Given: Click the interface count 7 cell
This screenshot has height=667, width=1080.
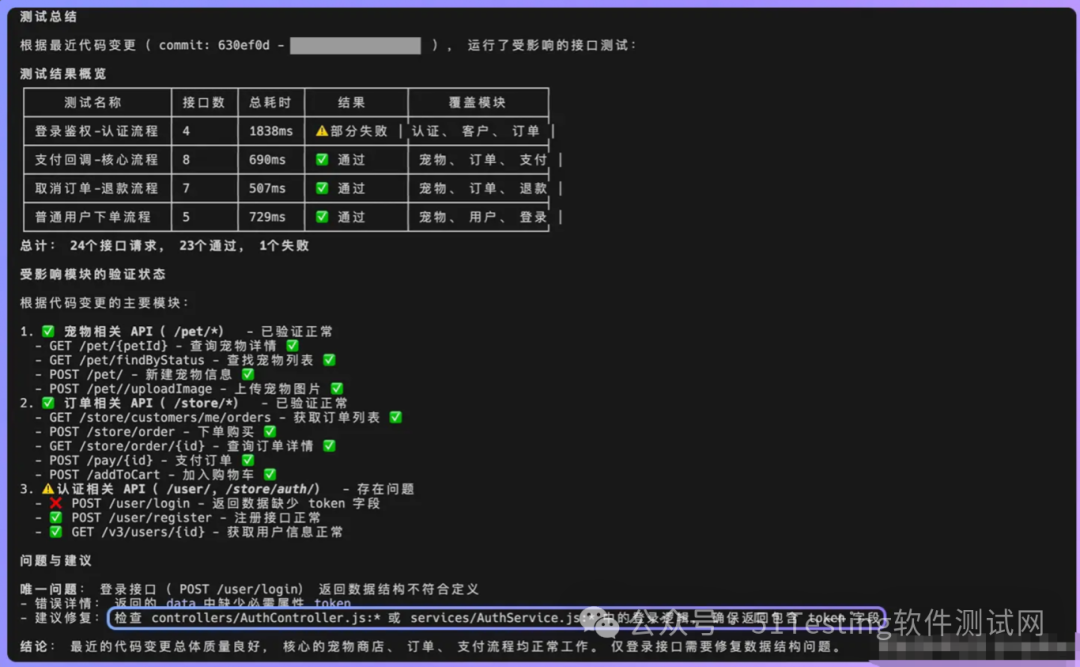Looking at the screenshot, I should point(186,188).
